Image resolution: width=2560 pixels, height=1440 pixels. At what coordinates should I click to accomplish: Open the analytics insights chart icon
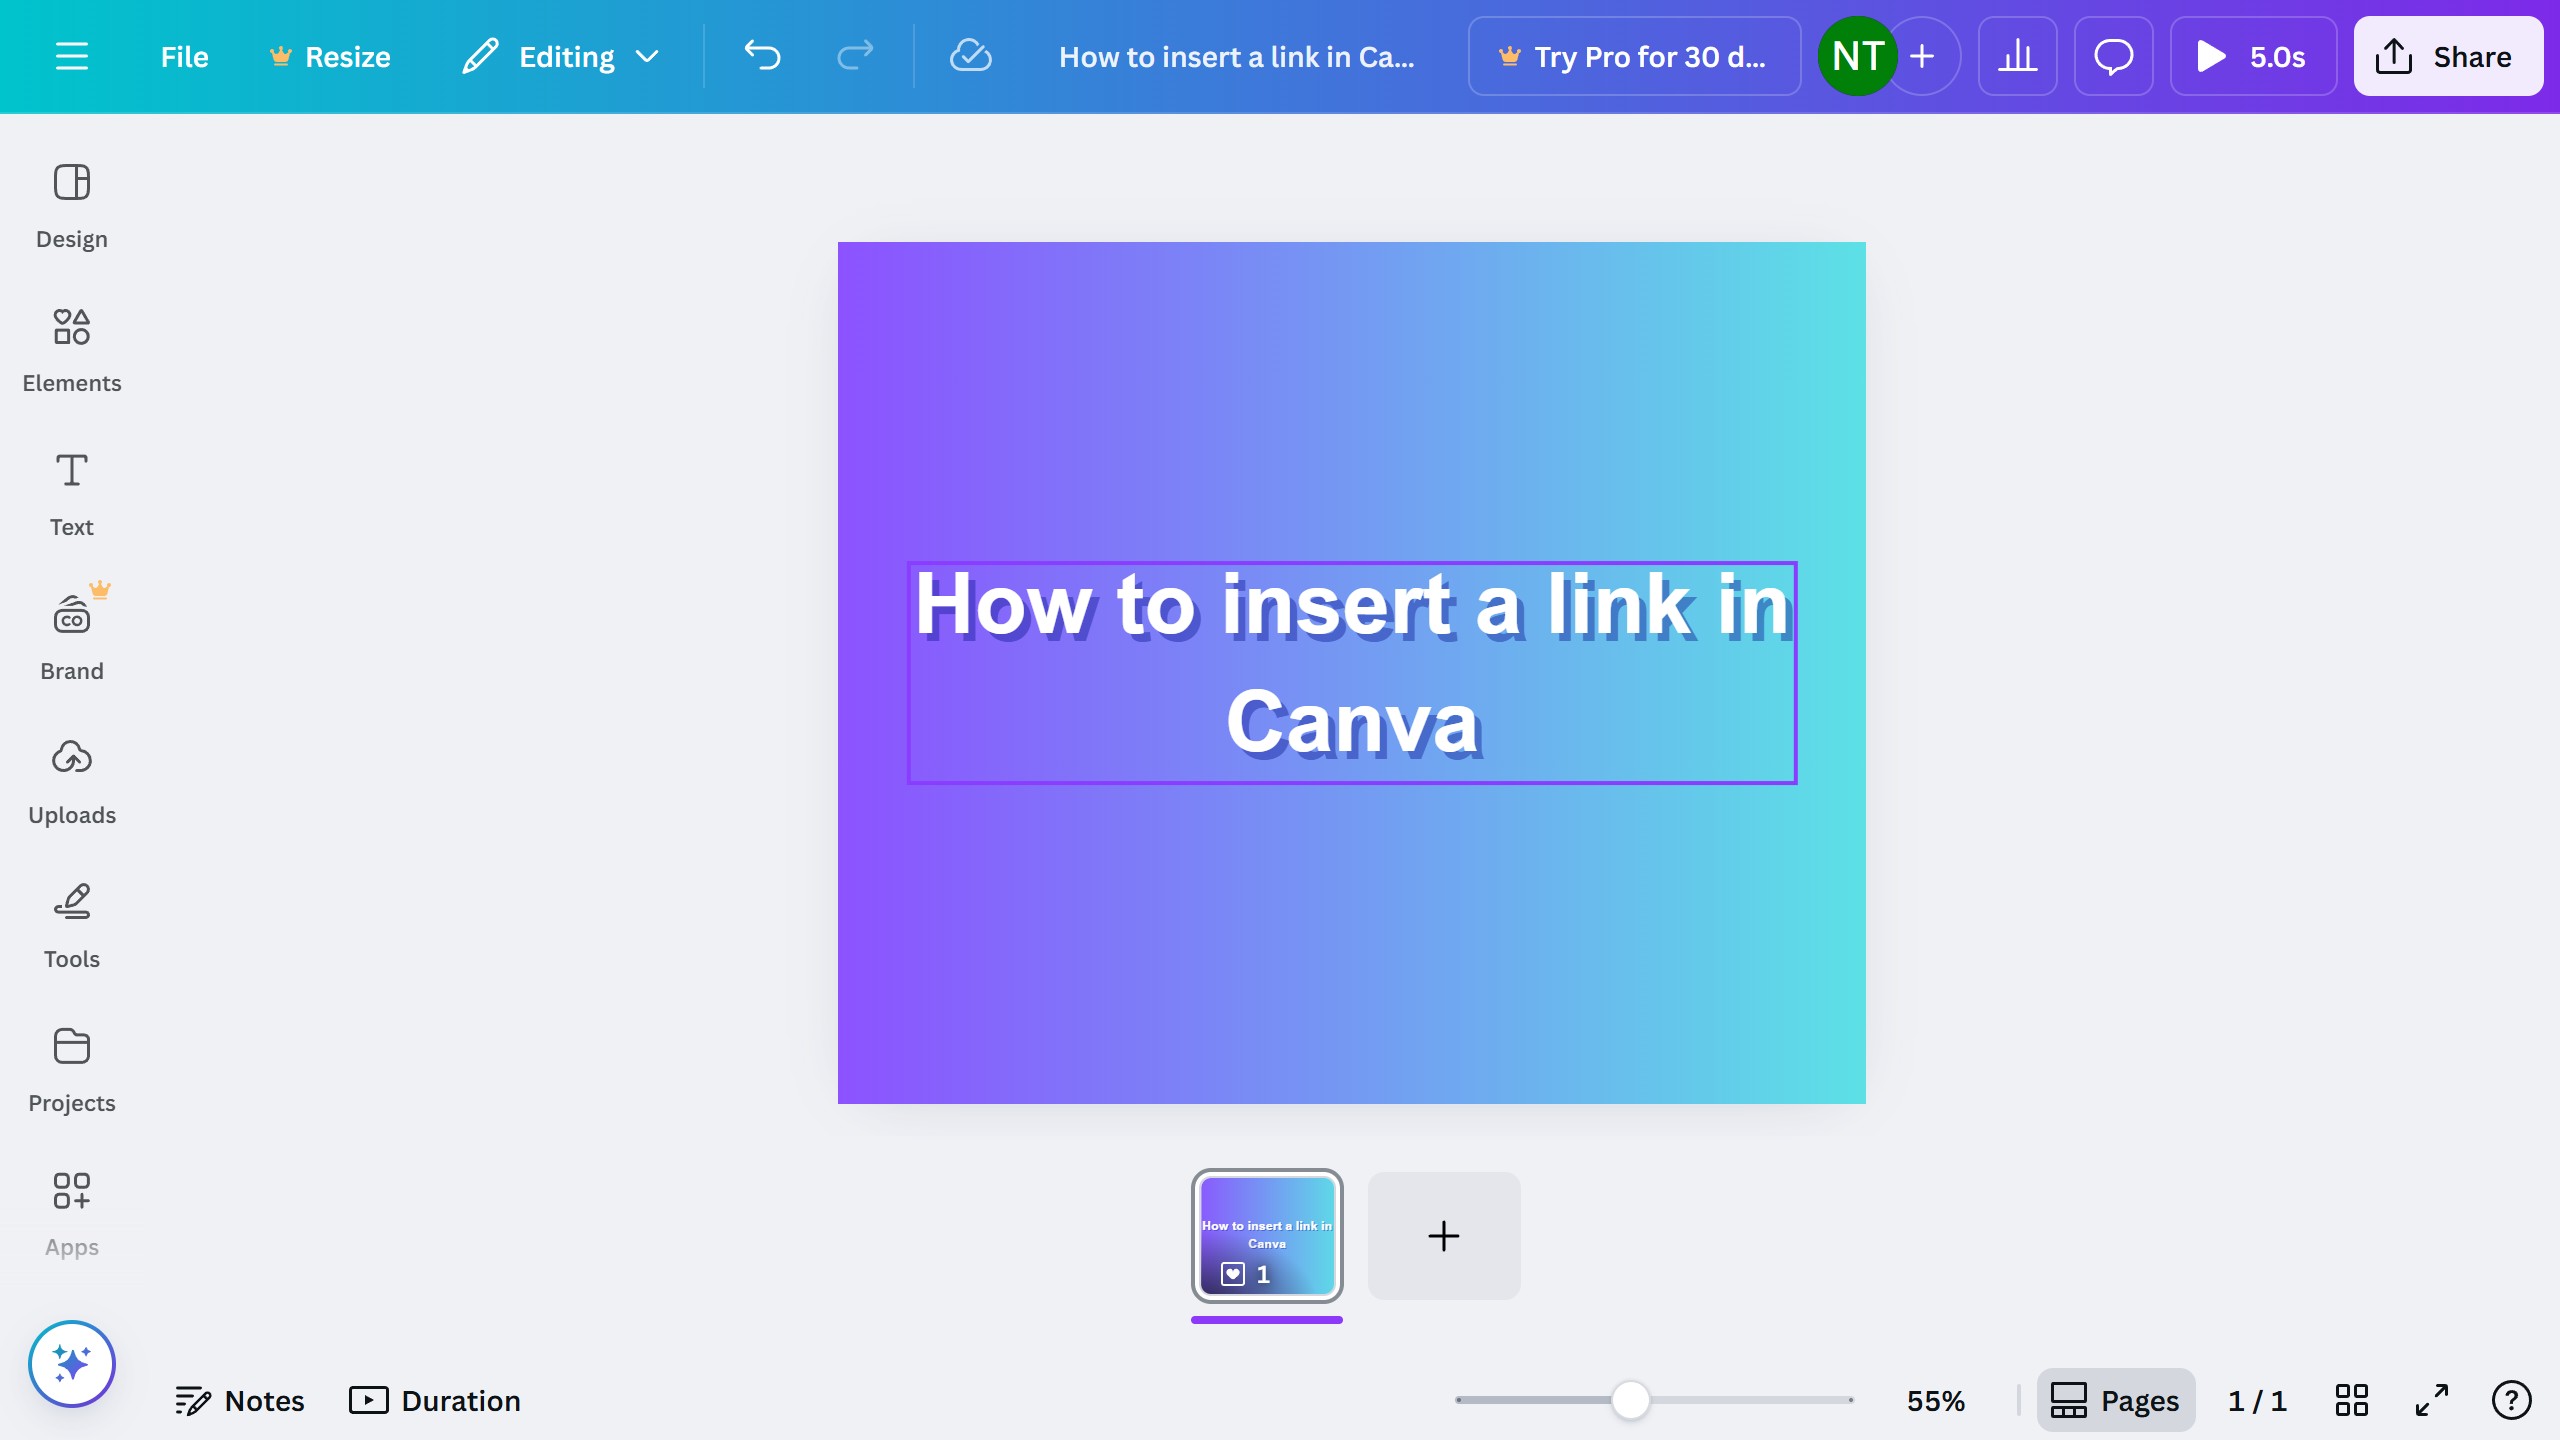point(2017,56)
